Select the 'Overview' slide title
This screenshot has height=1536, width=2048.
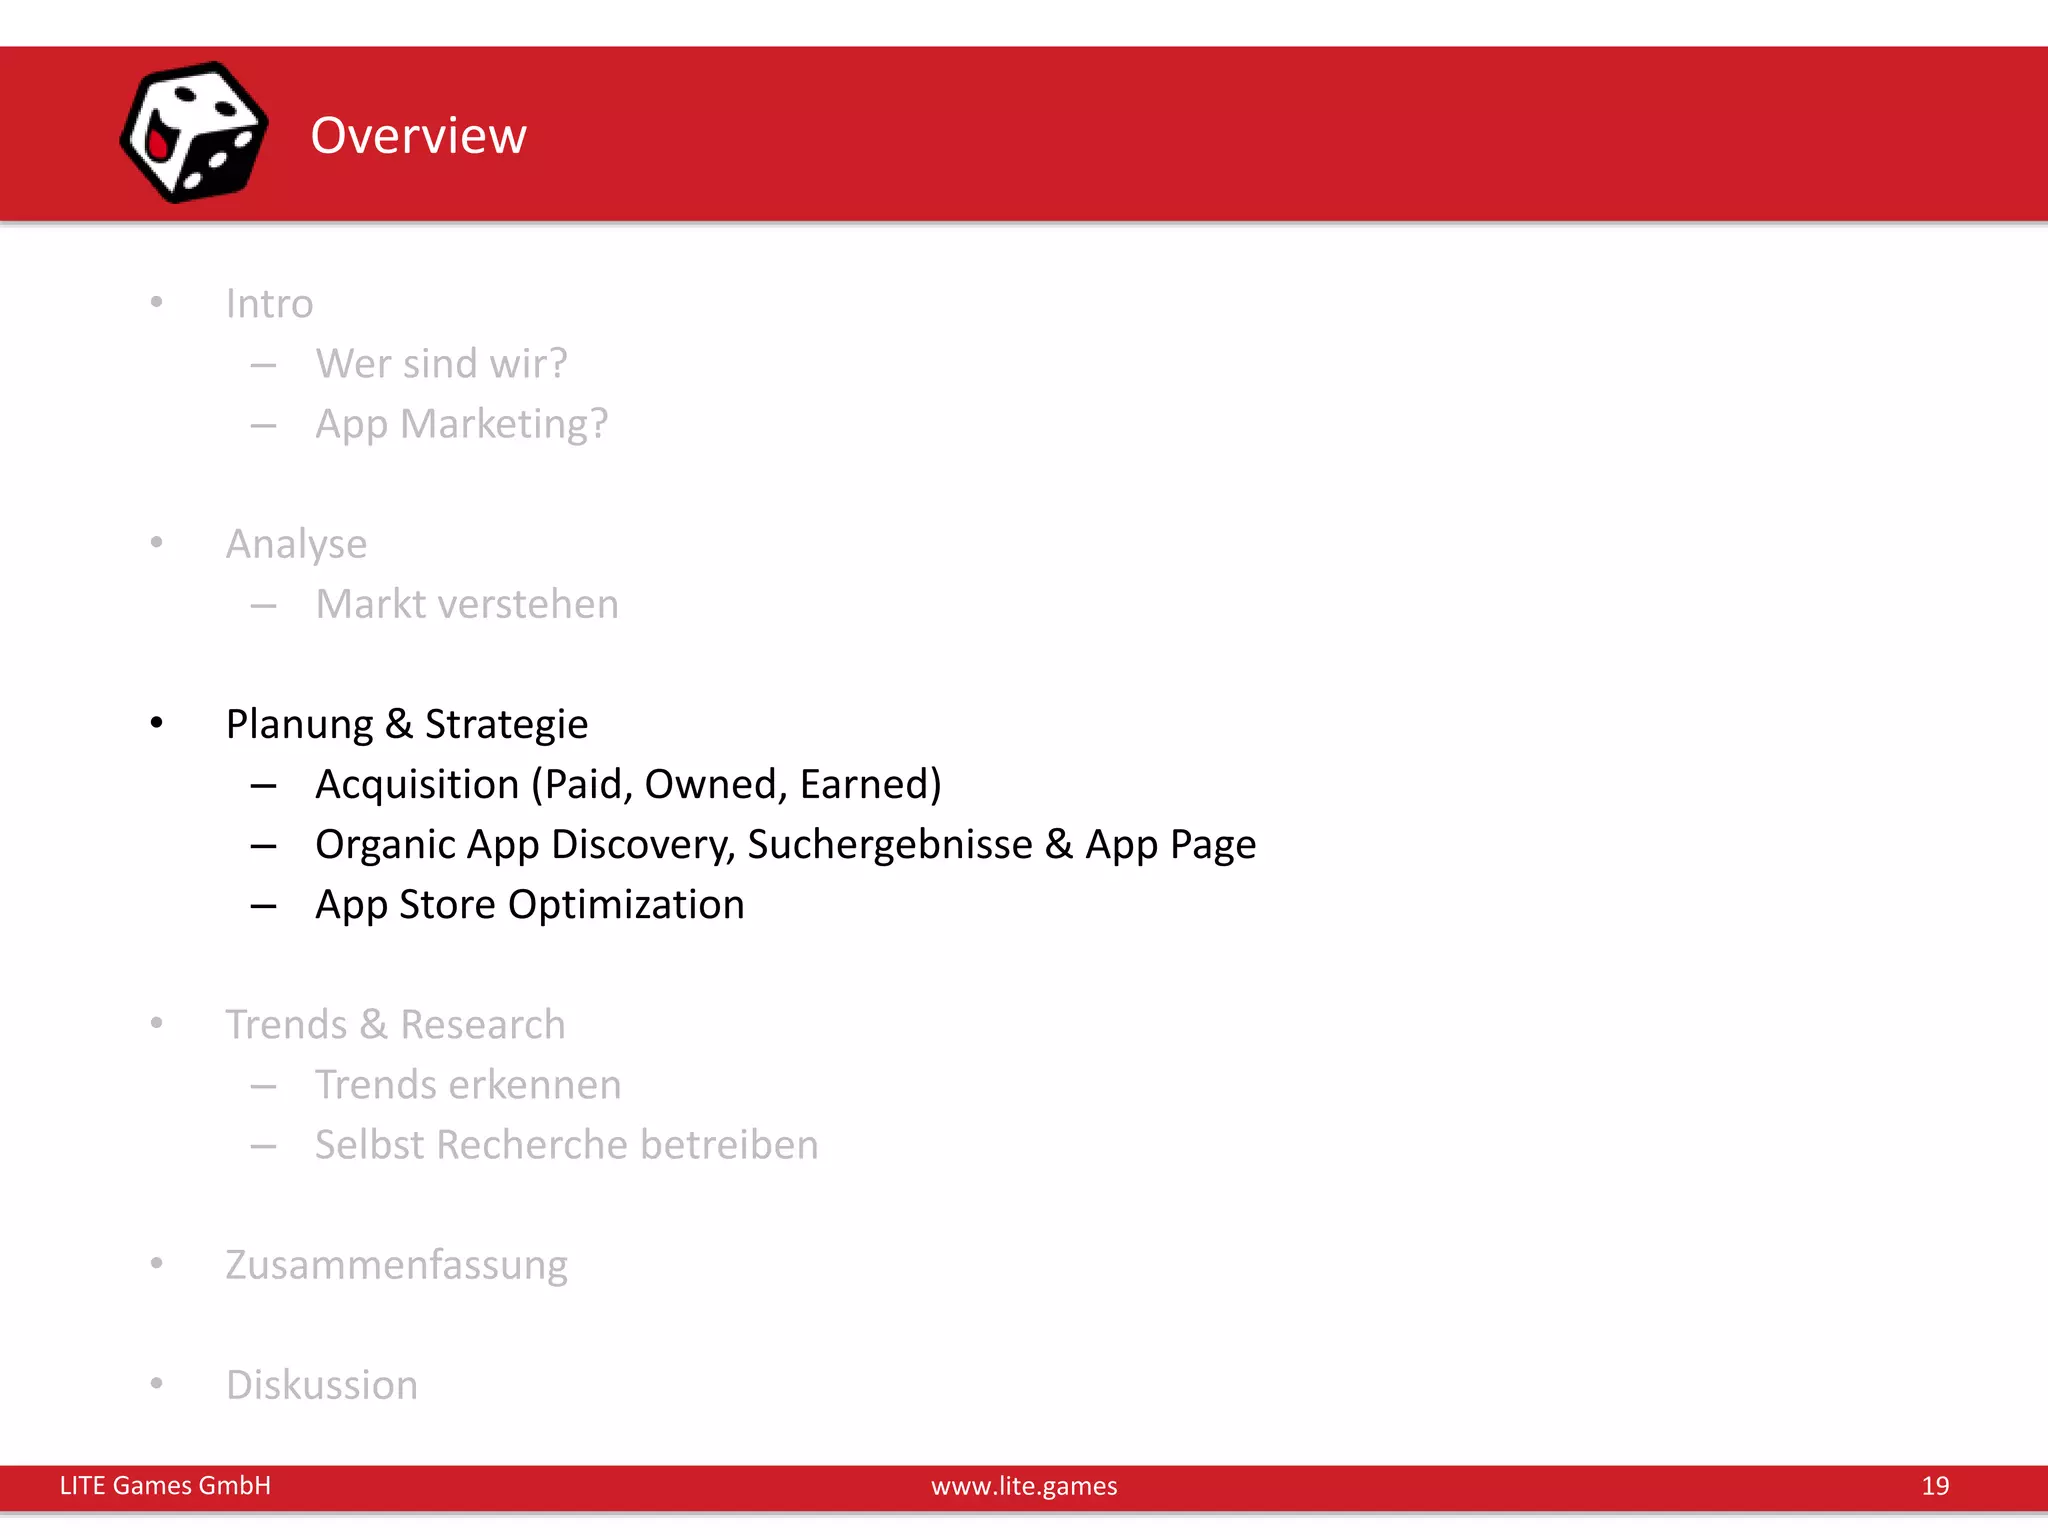pos(418,135)
